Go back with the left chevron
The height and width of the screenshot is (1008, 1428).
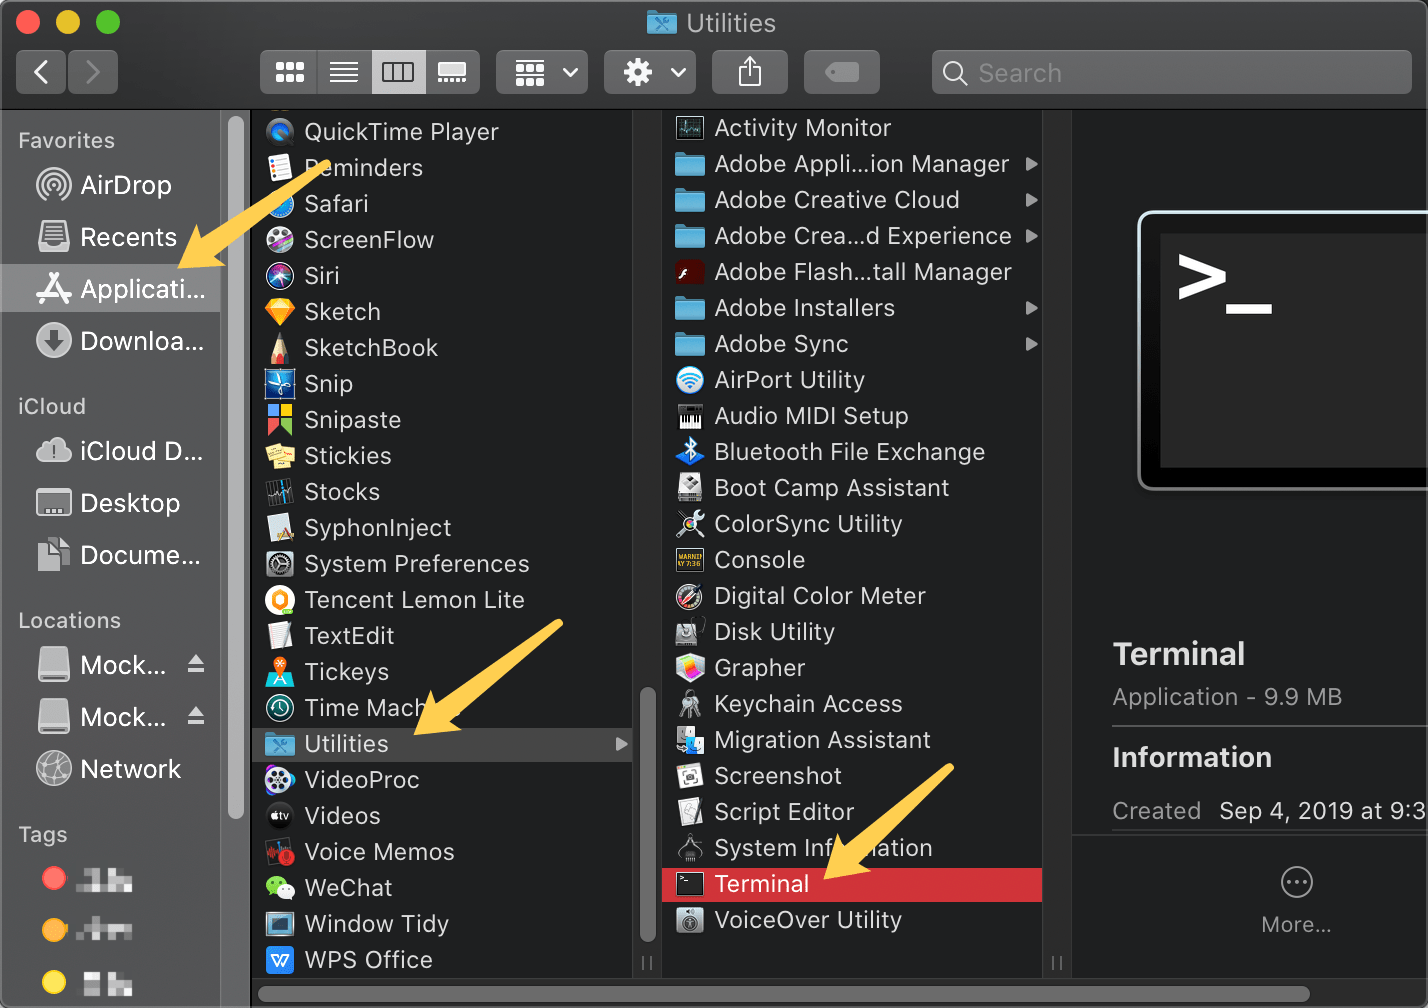coord(41,72)
